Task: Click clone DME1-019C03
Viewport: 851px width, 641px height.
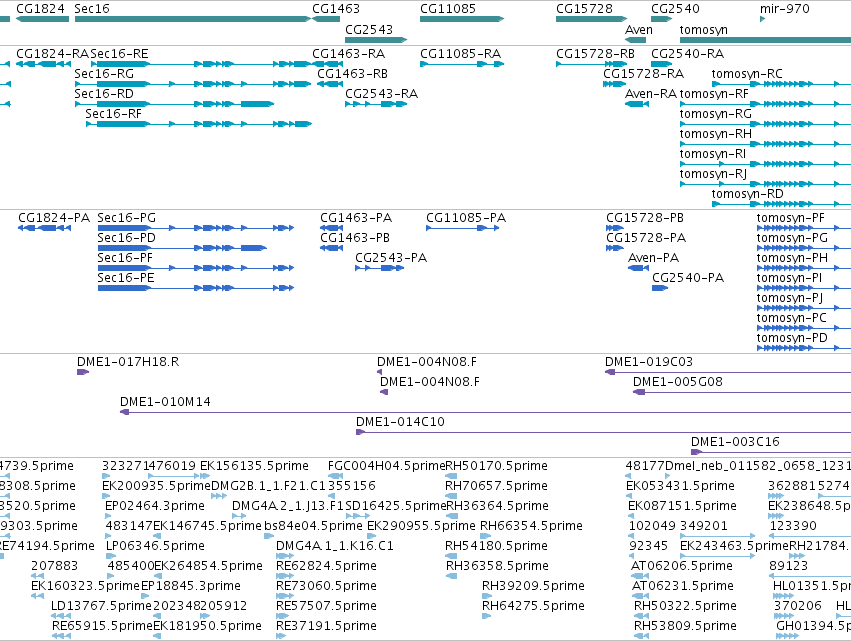Action: (649, 362)
